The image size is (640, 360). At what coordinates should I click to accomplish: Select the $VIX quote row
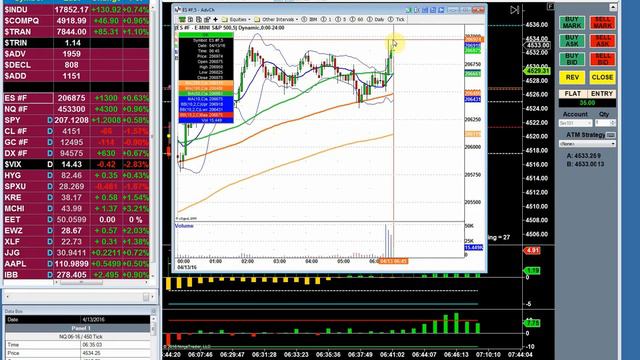point(76,164)
